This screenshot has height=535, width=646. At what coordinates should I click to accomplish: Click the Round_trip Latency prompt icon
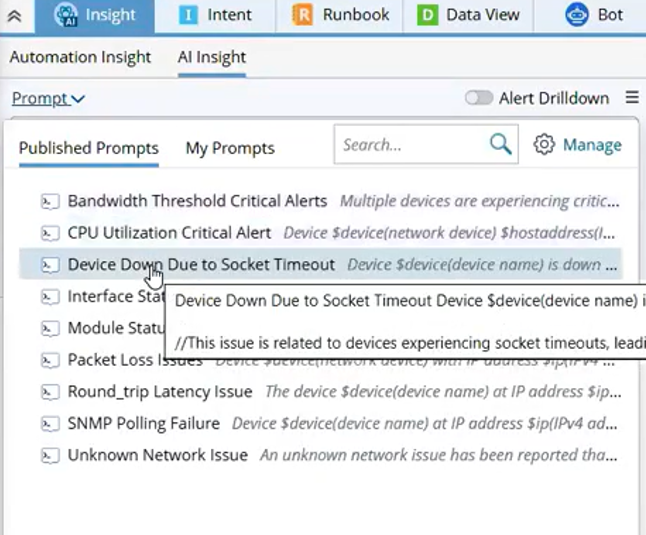pos(49,392)
